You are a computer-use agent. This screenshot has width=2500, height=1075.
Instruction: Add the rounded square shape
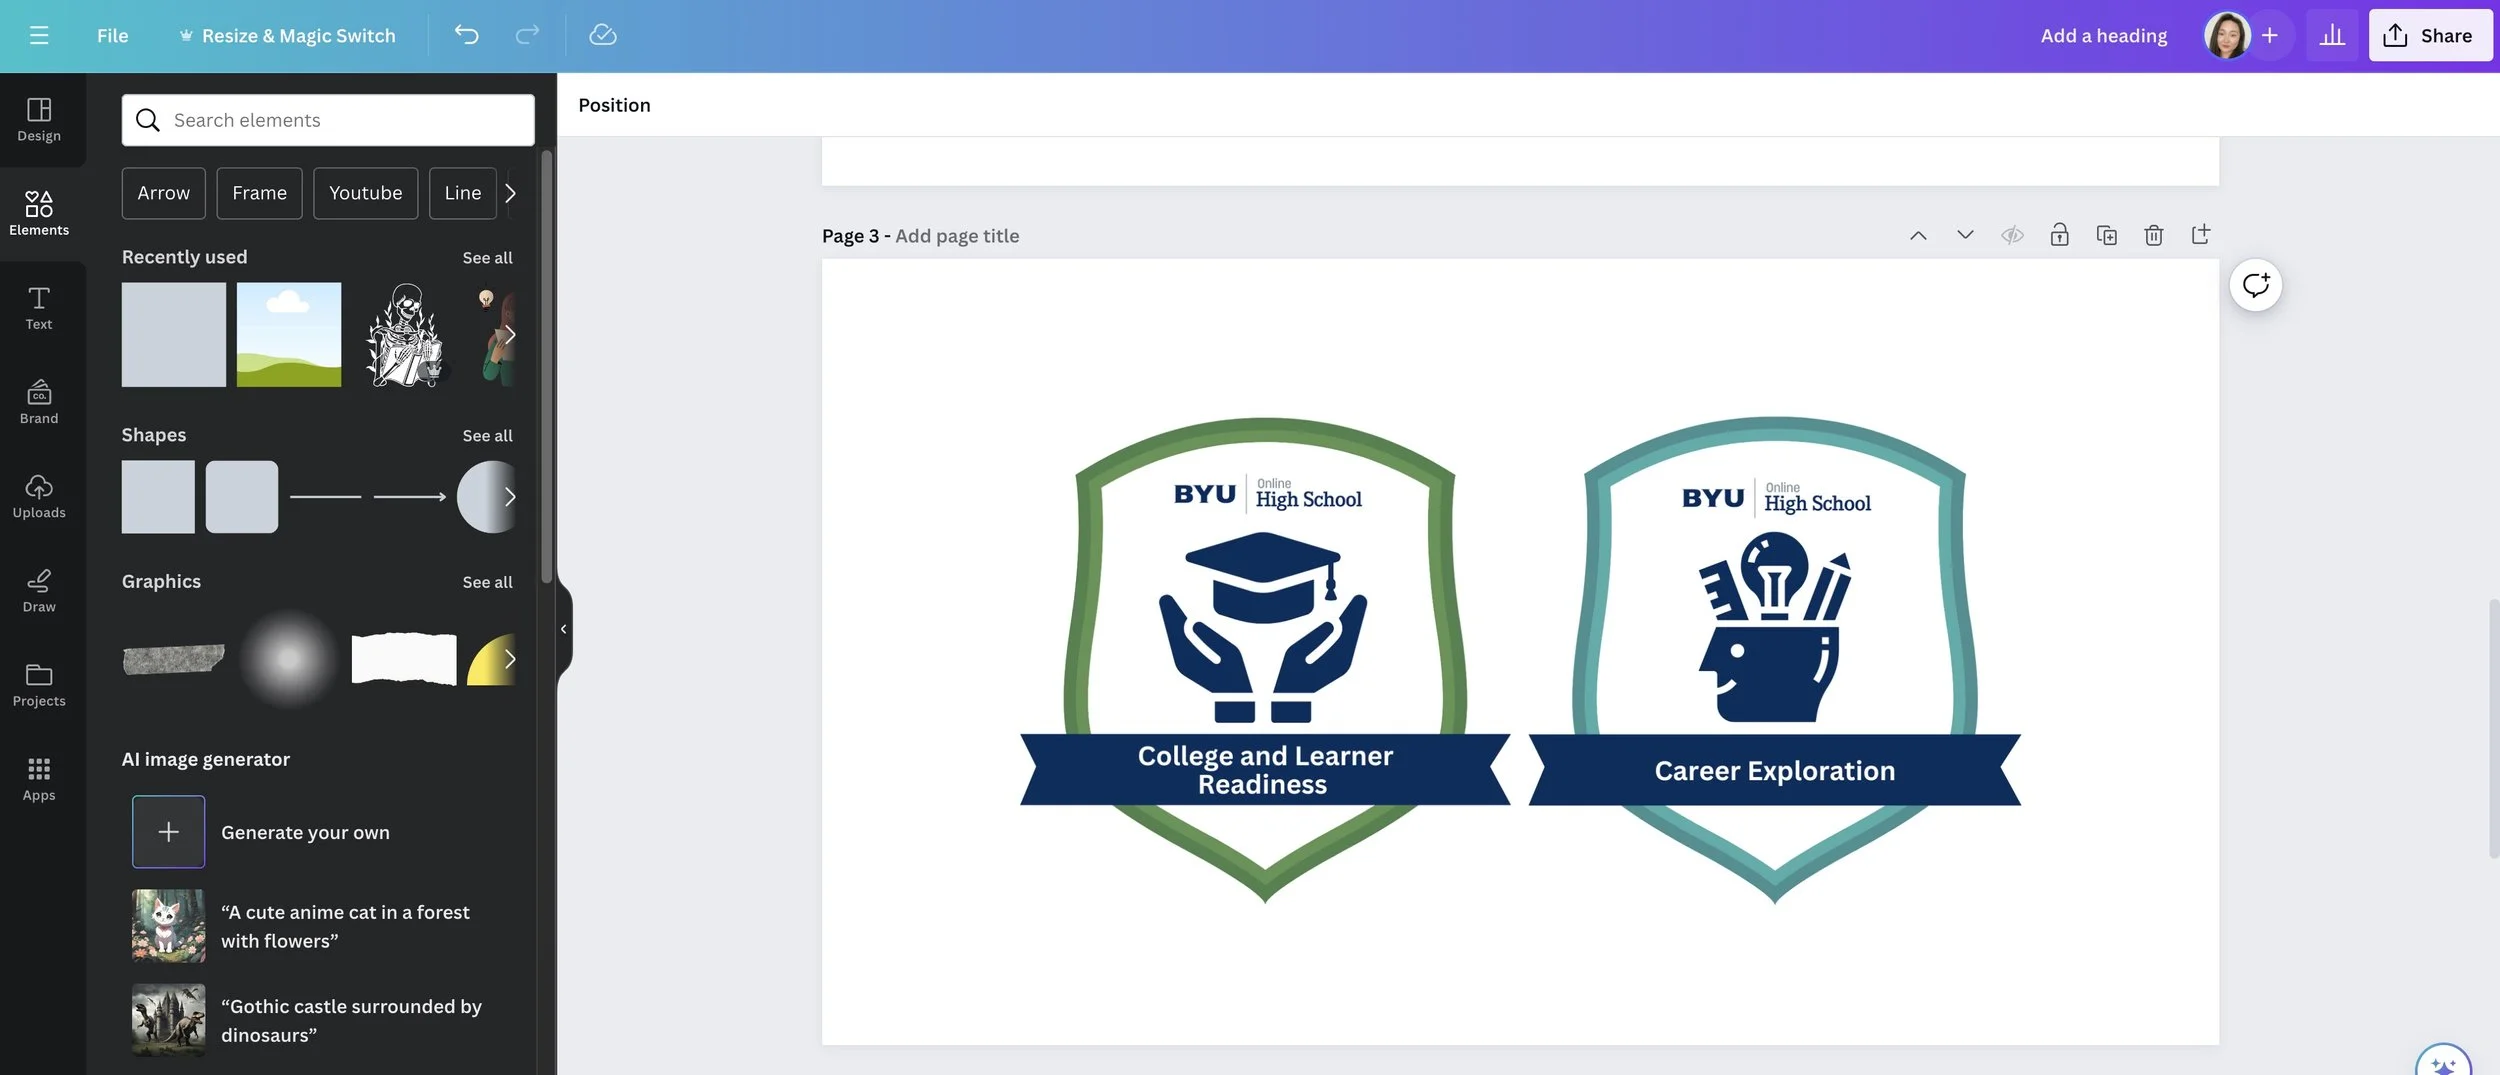[242, 497]
